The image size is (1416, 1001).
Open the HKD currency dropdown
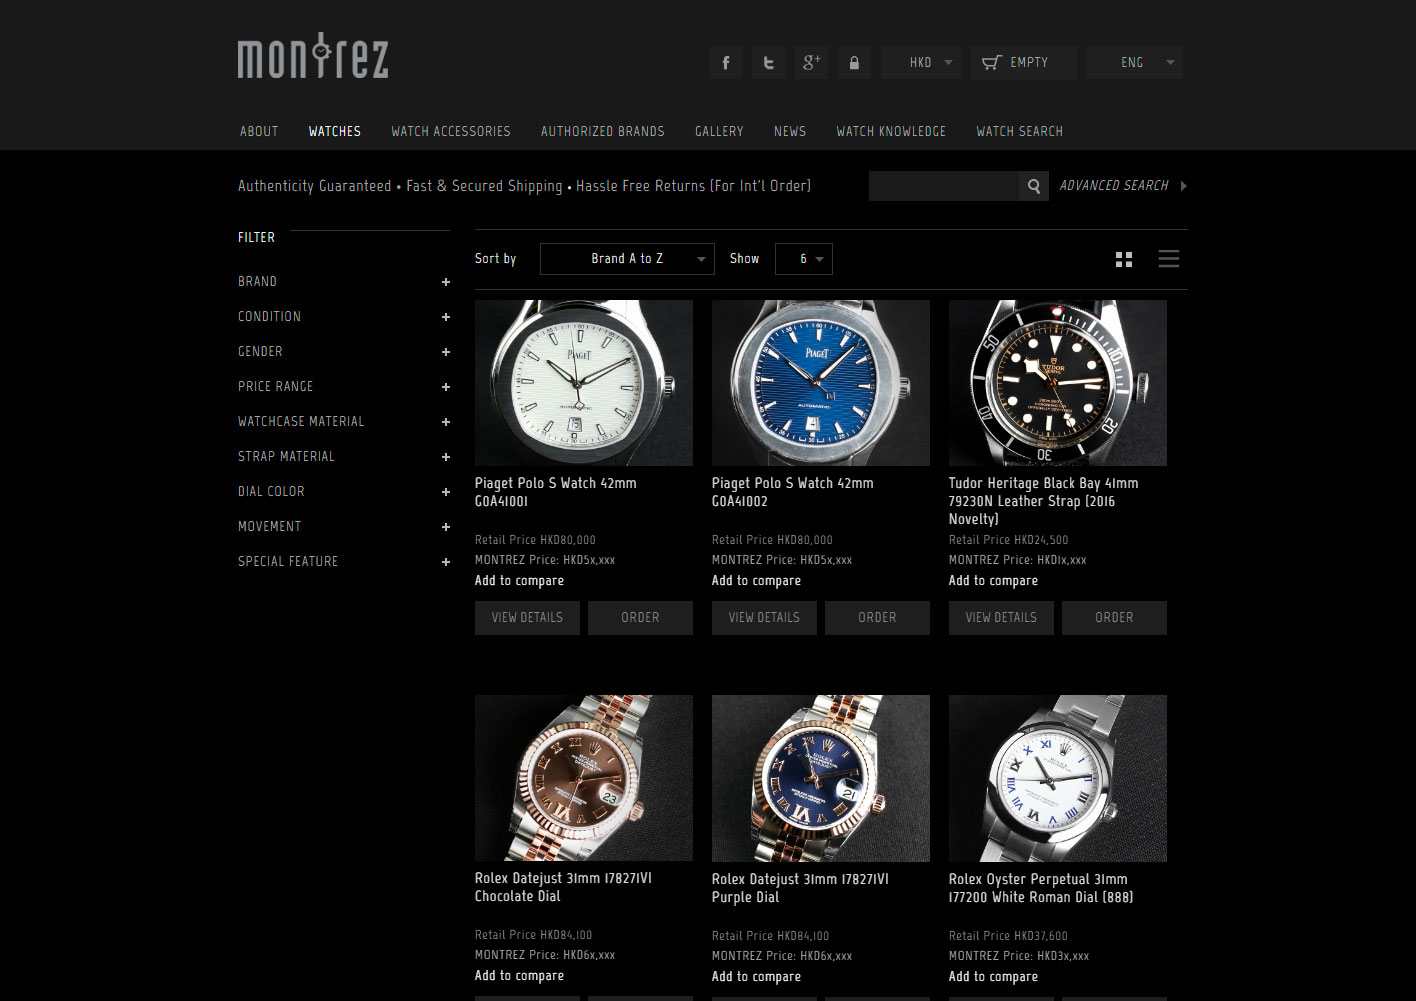click(921, 62)
